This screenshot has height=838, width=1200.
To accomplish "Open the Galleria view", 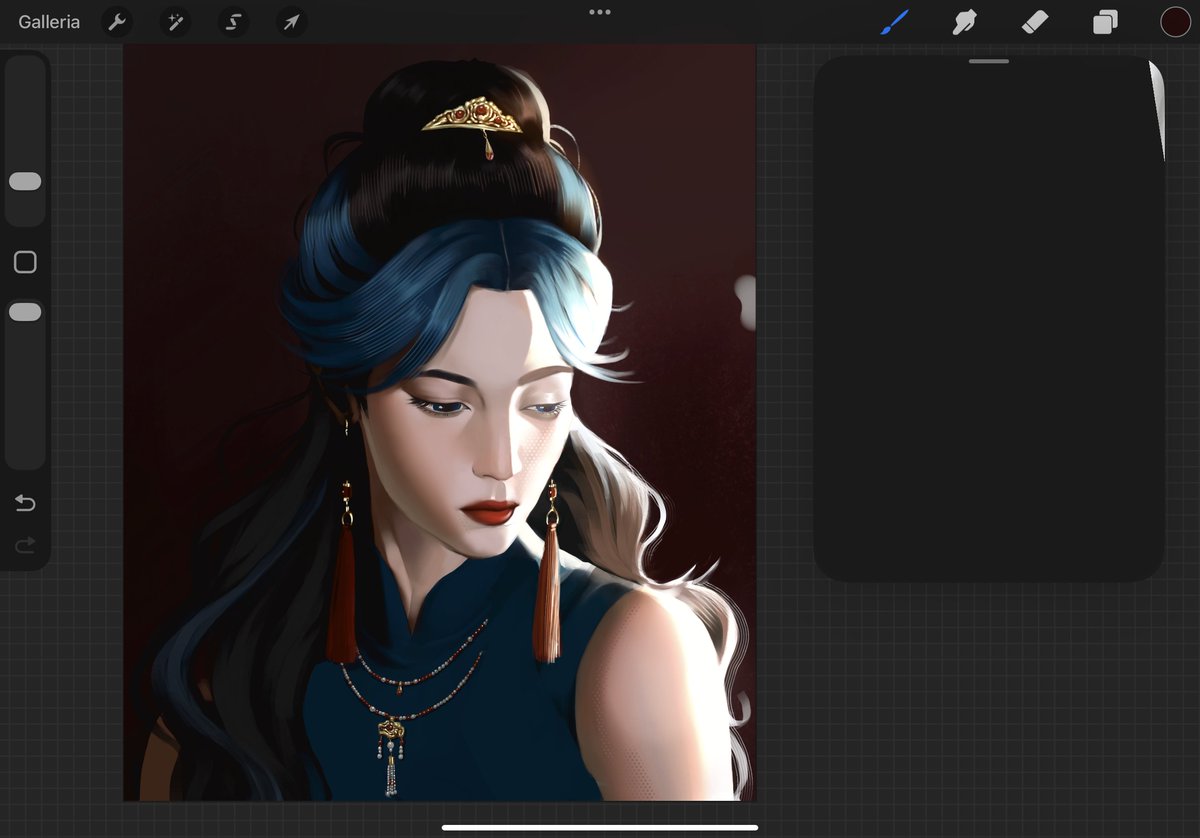I will pos(49,22).
